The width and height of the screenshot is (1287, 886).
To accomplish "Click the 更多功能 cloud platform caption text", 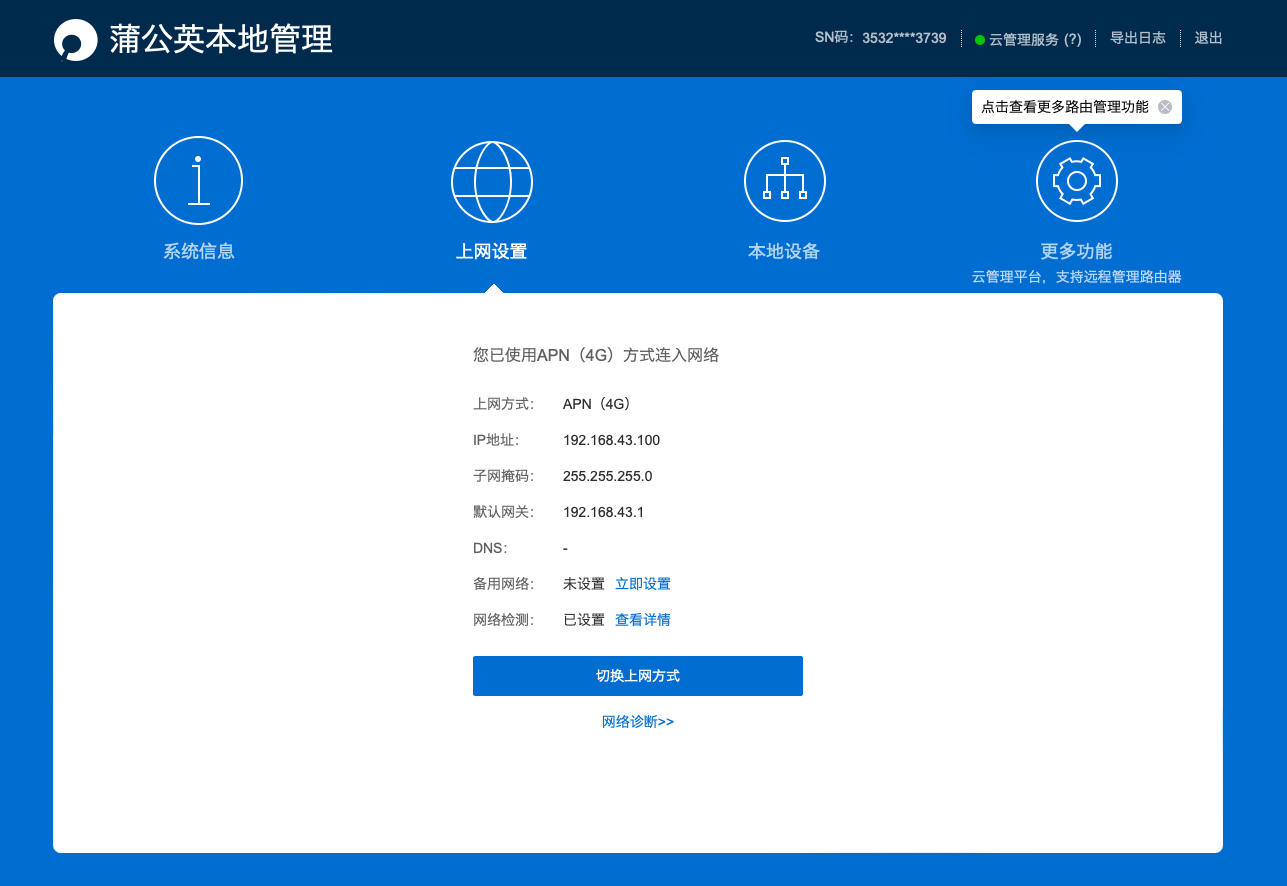I will [1076, 276].
